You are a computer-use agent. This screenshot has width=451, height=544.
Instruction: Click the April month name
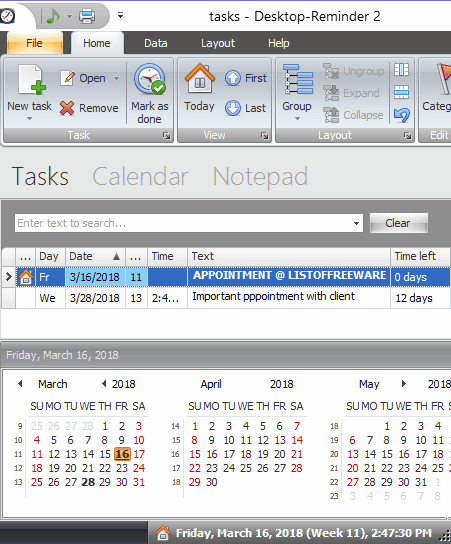(x=211, y=384)
